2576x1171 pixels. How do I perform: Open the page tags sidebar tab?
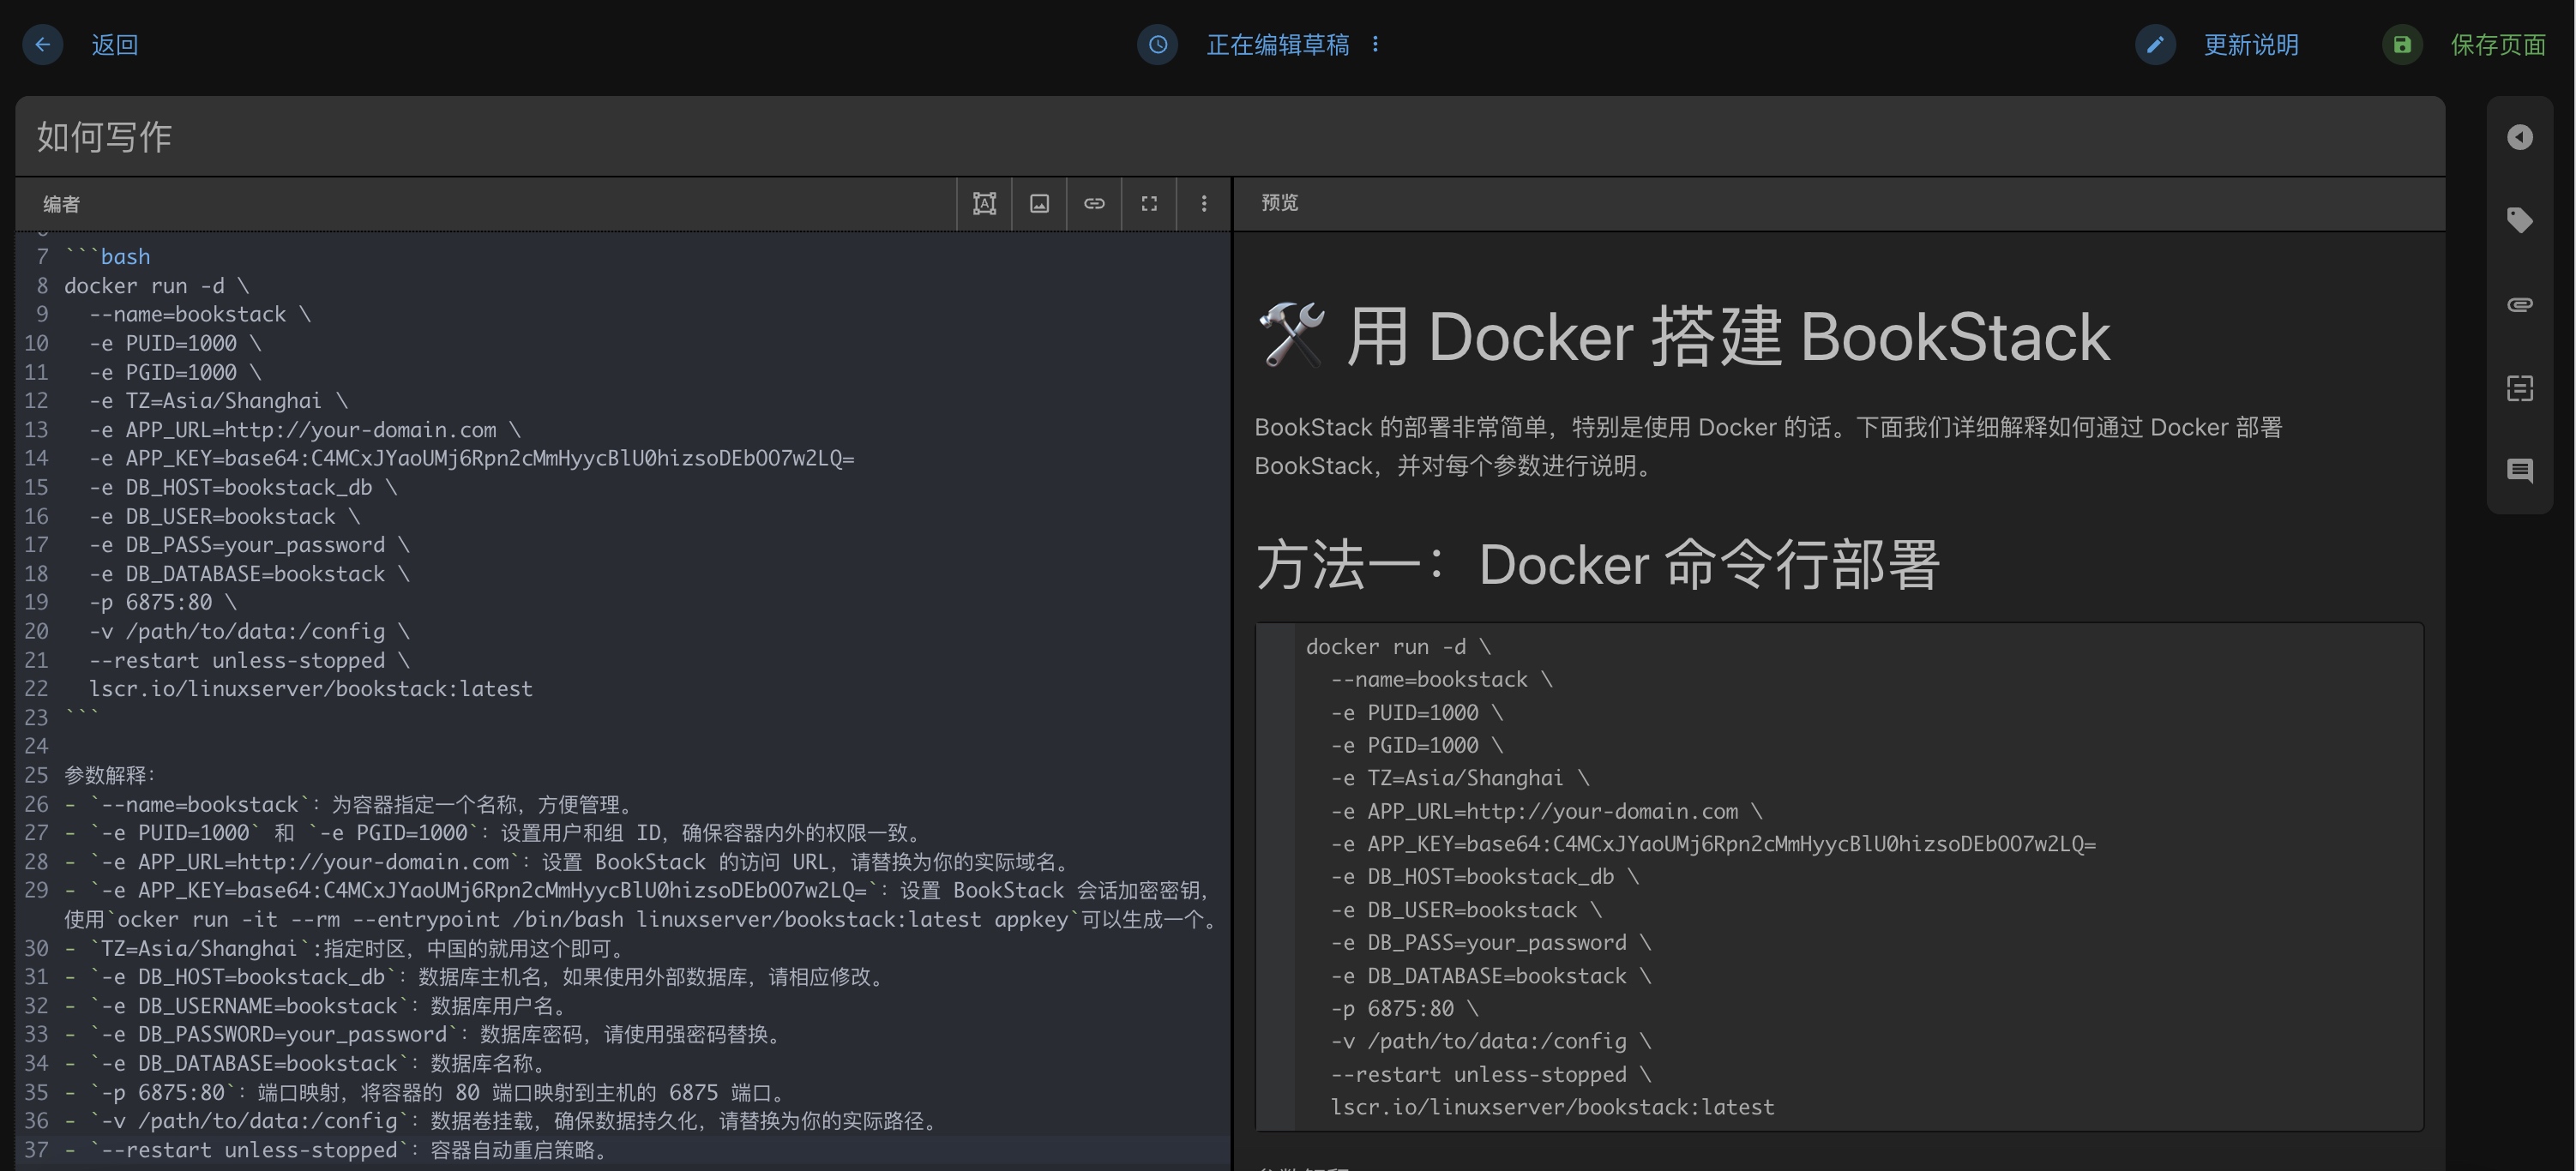pyautogui.click(x=2519, y=220)
